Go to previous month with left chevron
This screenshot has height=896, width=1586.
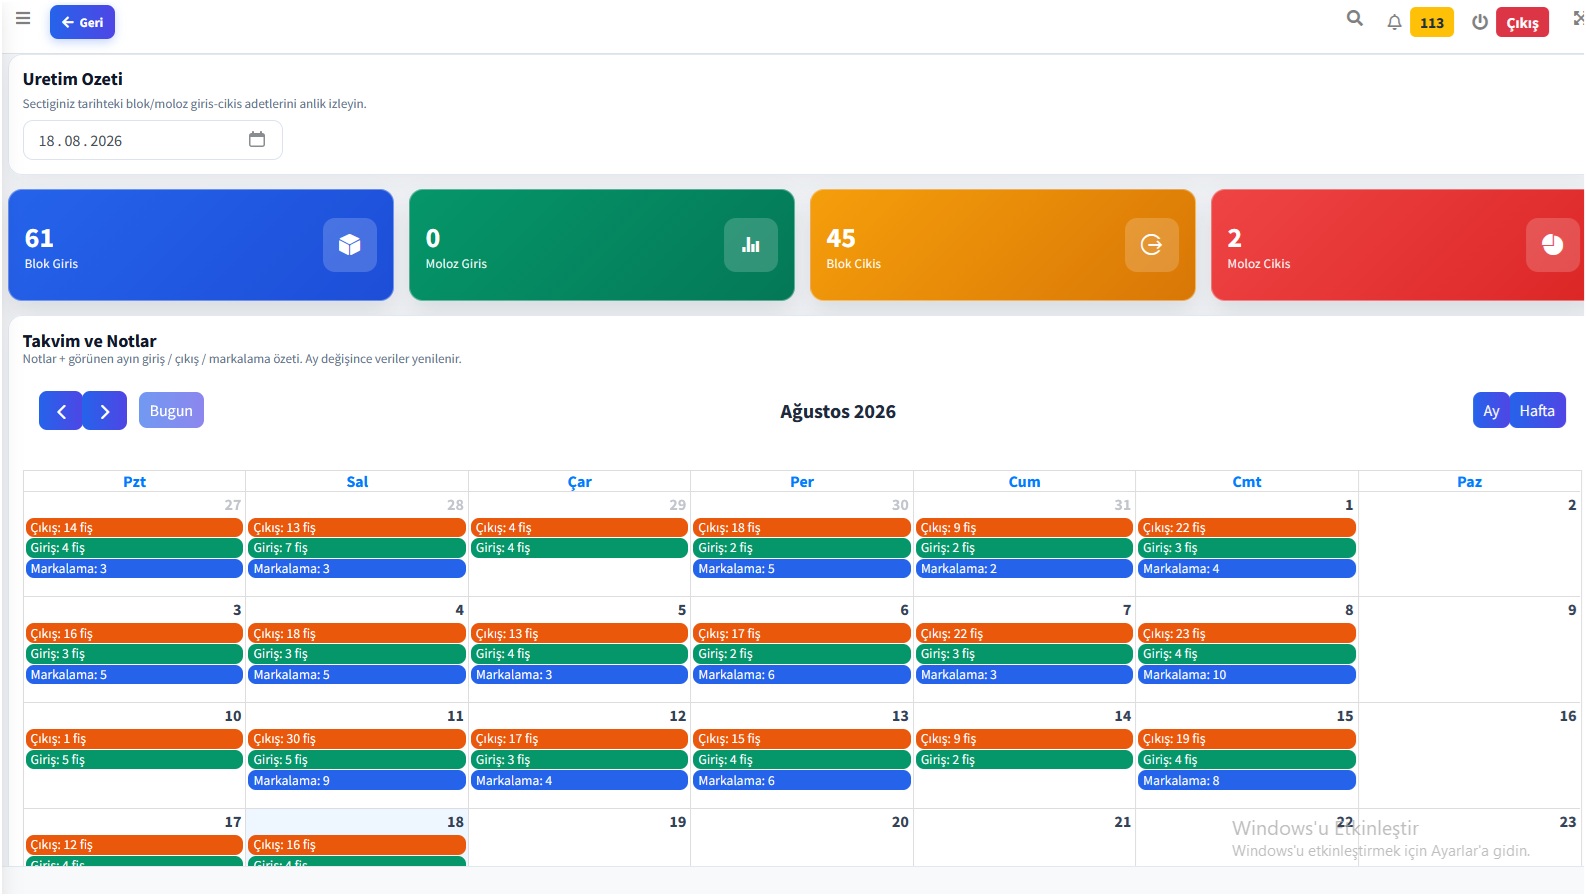(x=61, y=411)
